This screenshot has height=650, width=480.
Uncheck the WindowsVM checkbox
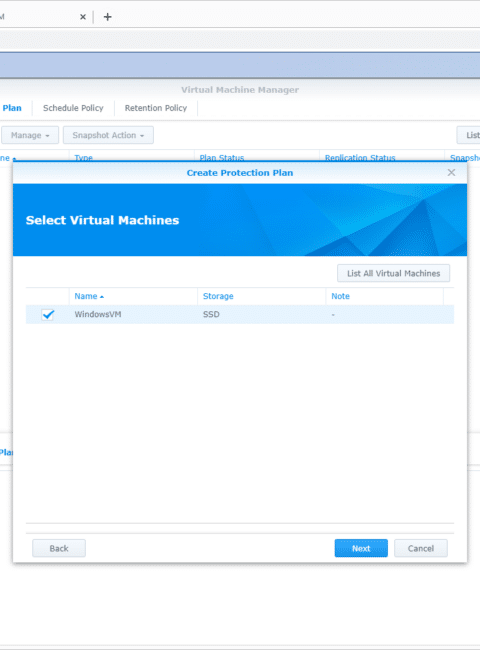(x=48, y=315)
